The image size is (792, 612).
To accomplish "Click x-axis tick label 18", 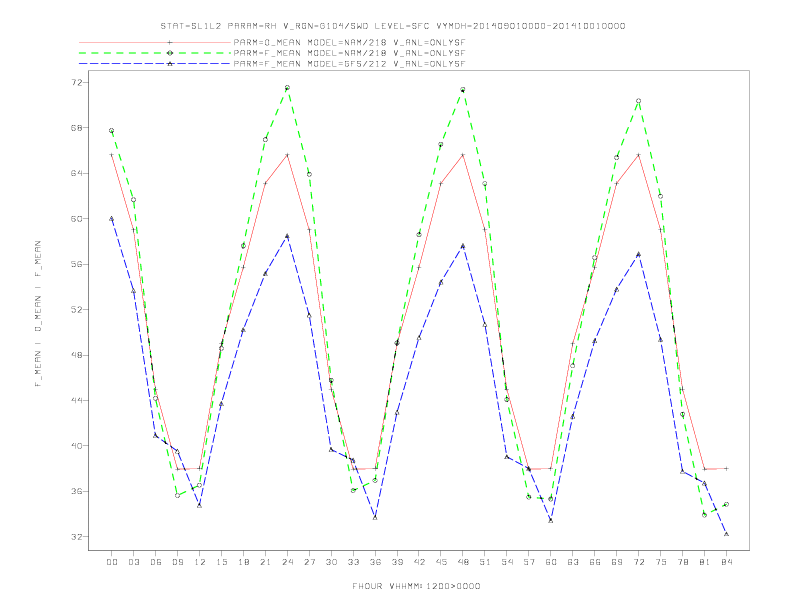I will 243,562.
